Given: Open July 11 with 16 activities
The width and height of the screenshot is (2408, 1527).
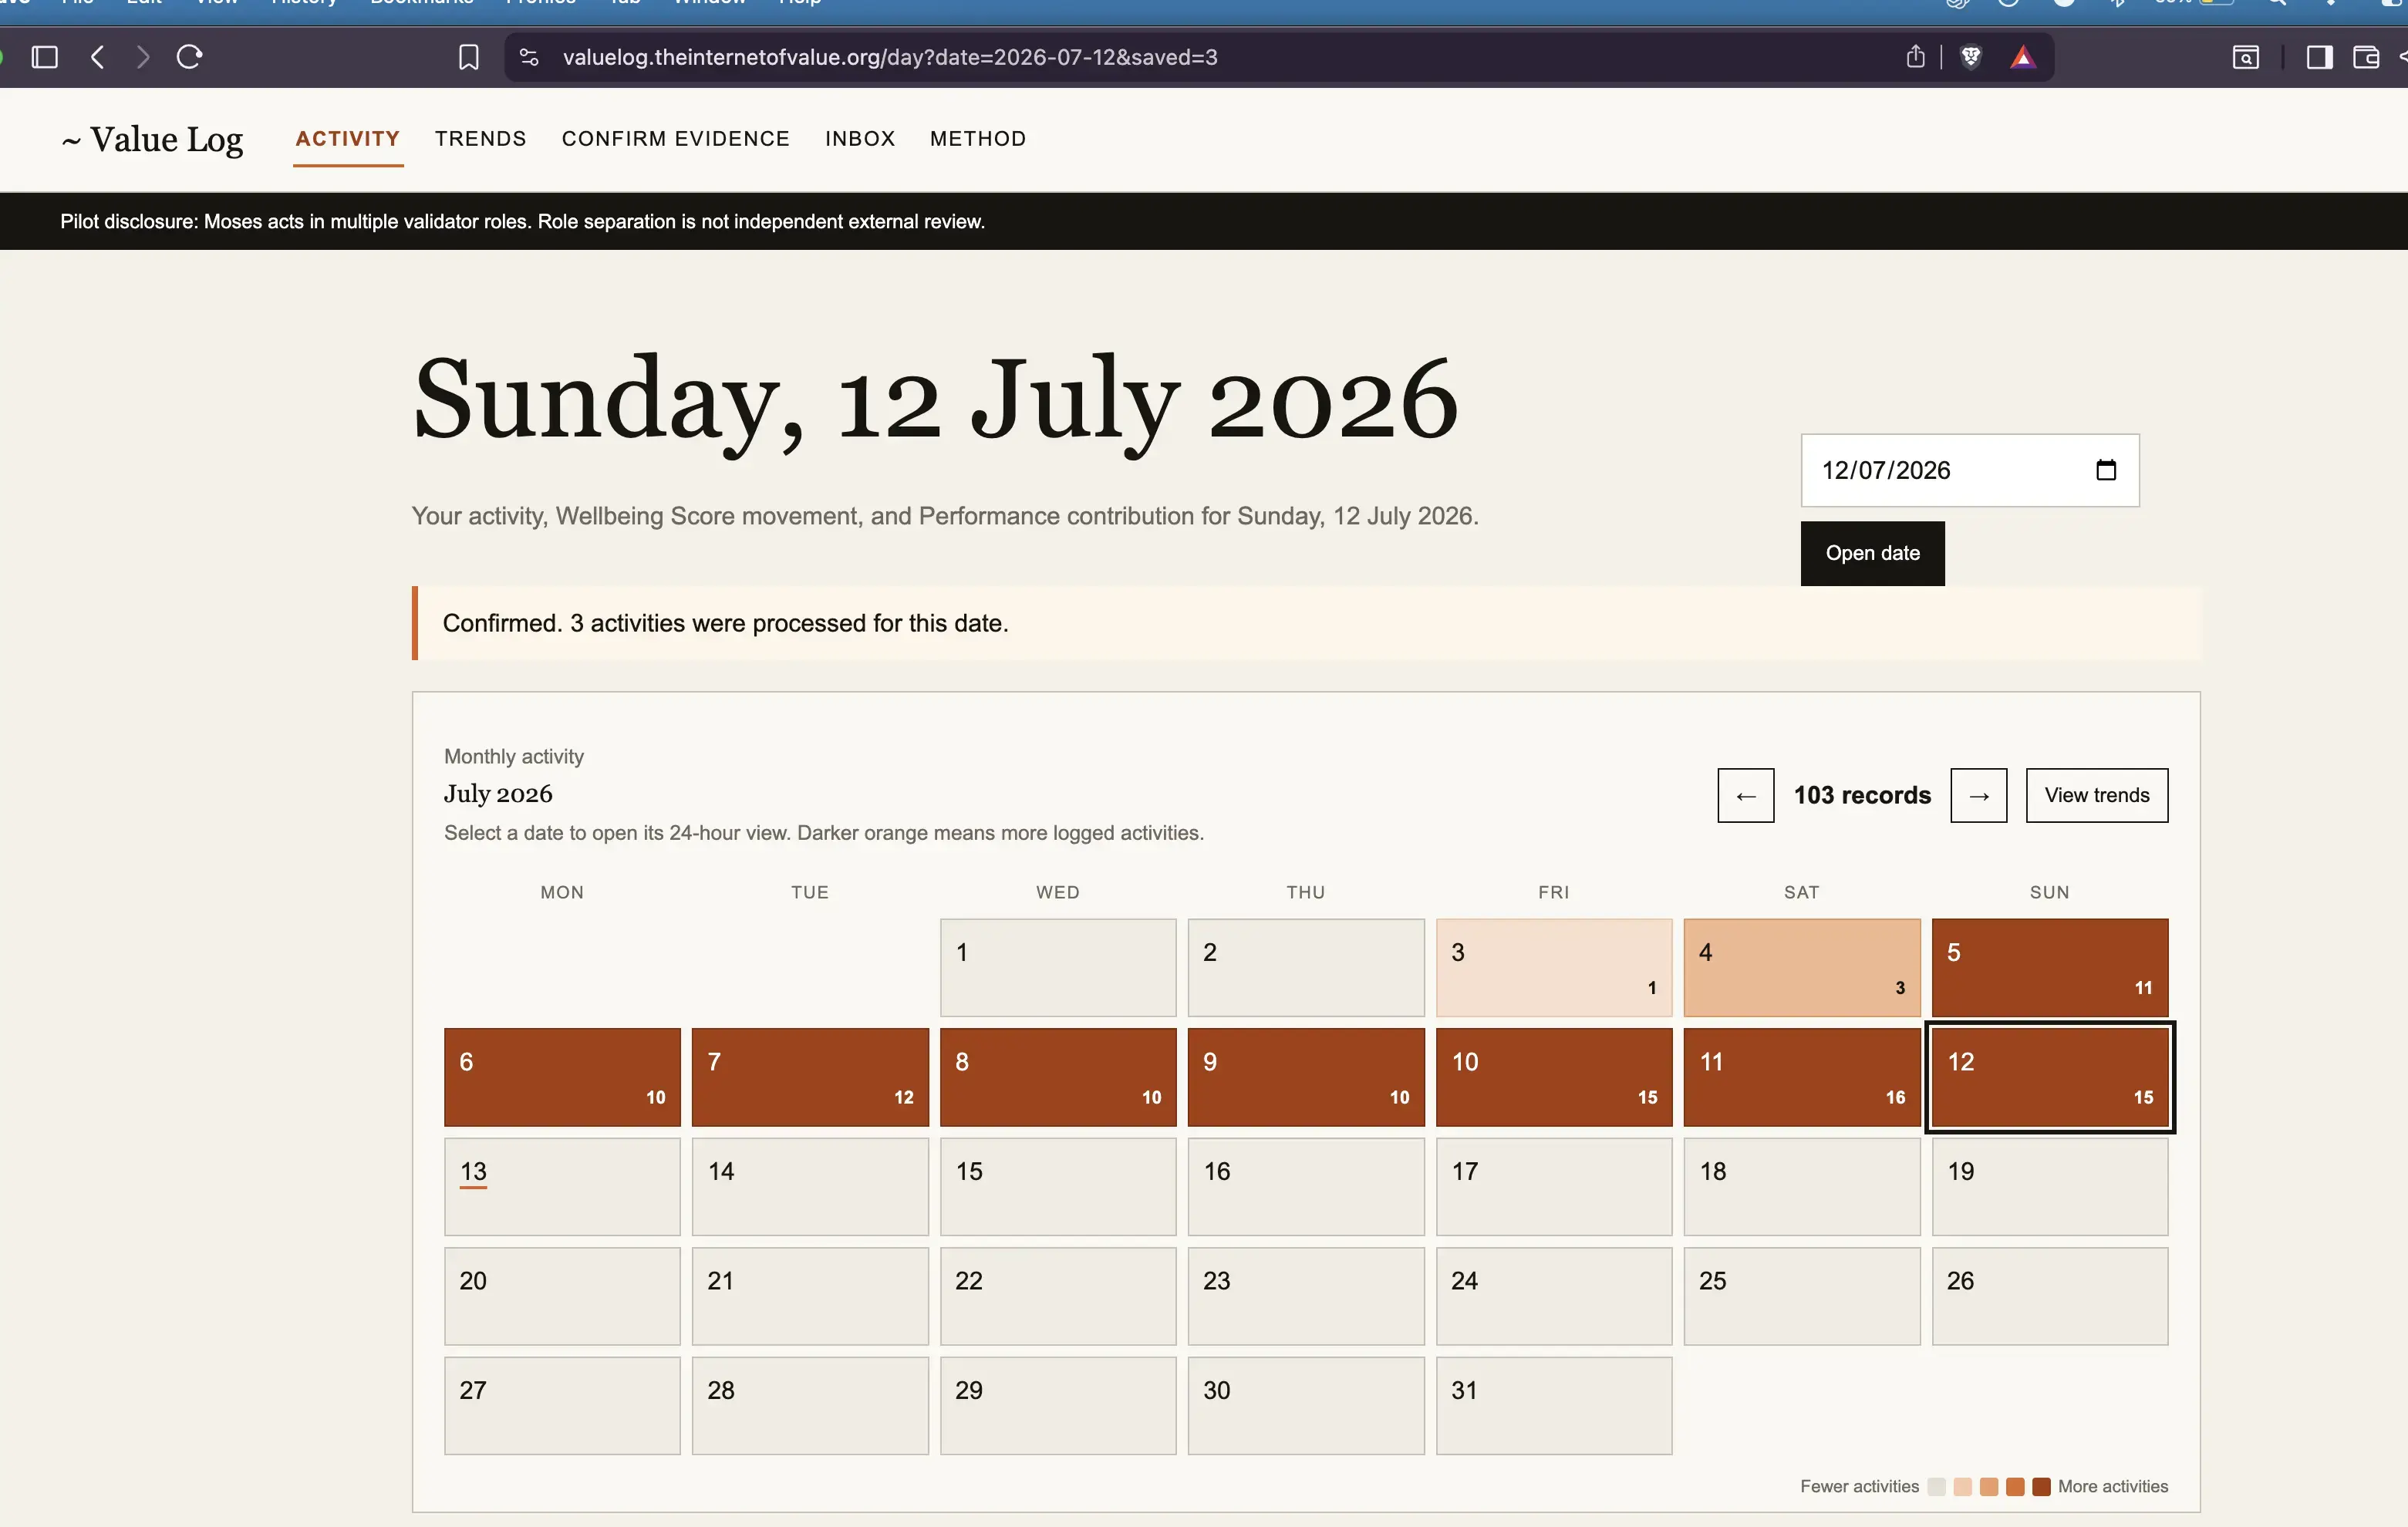Looking at the screenshot, I should pos(1802,1077).
